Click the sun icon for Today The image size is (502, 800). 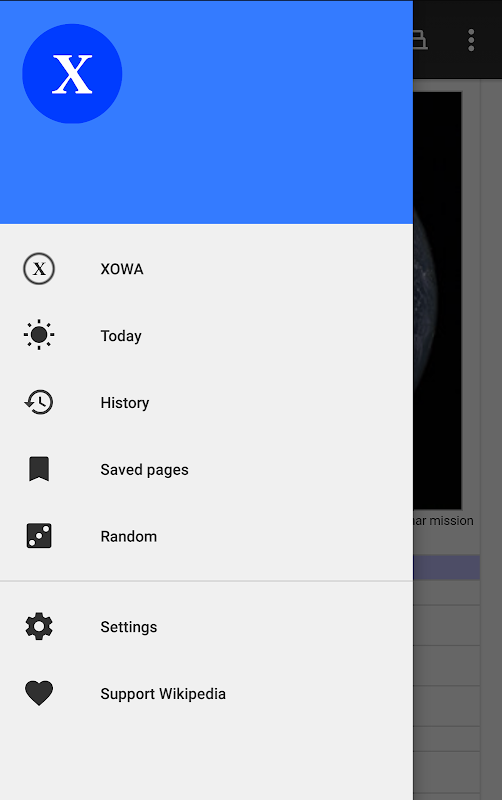tap(39, 335)
